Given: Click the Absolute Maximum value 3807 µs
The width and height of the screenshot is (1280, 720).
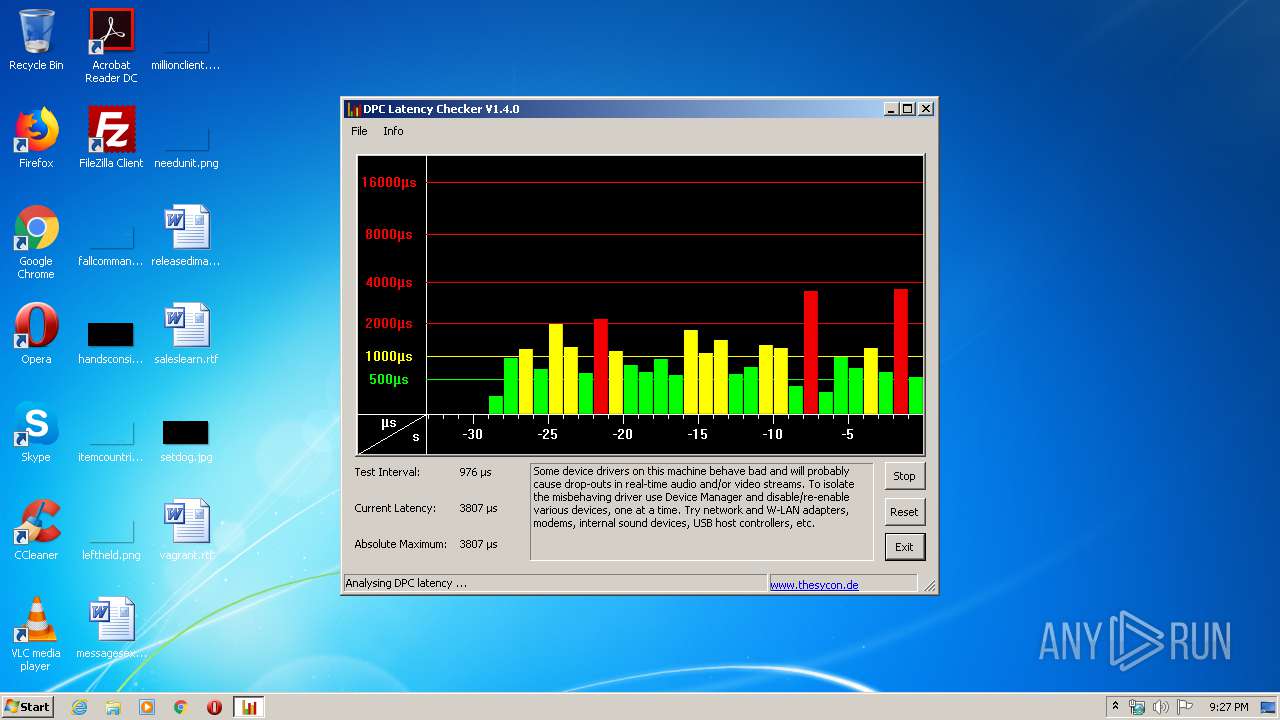Looking at the screenshot, I should point(478,544).
